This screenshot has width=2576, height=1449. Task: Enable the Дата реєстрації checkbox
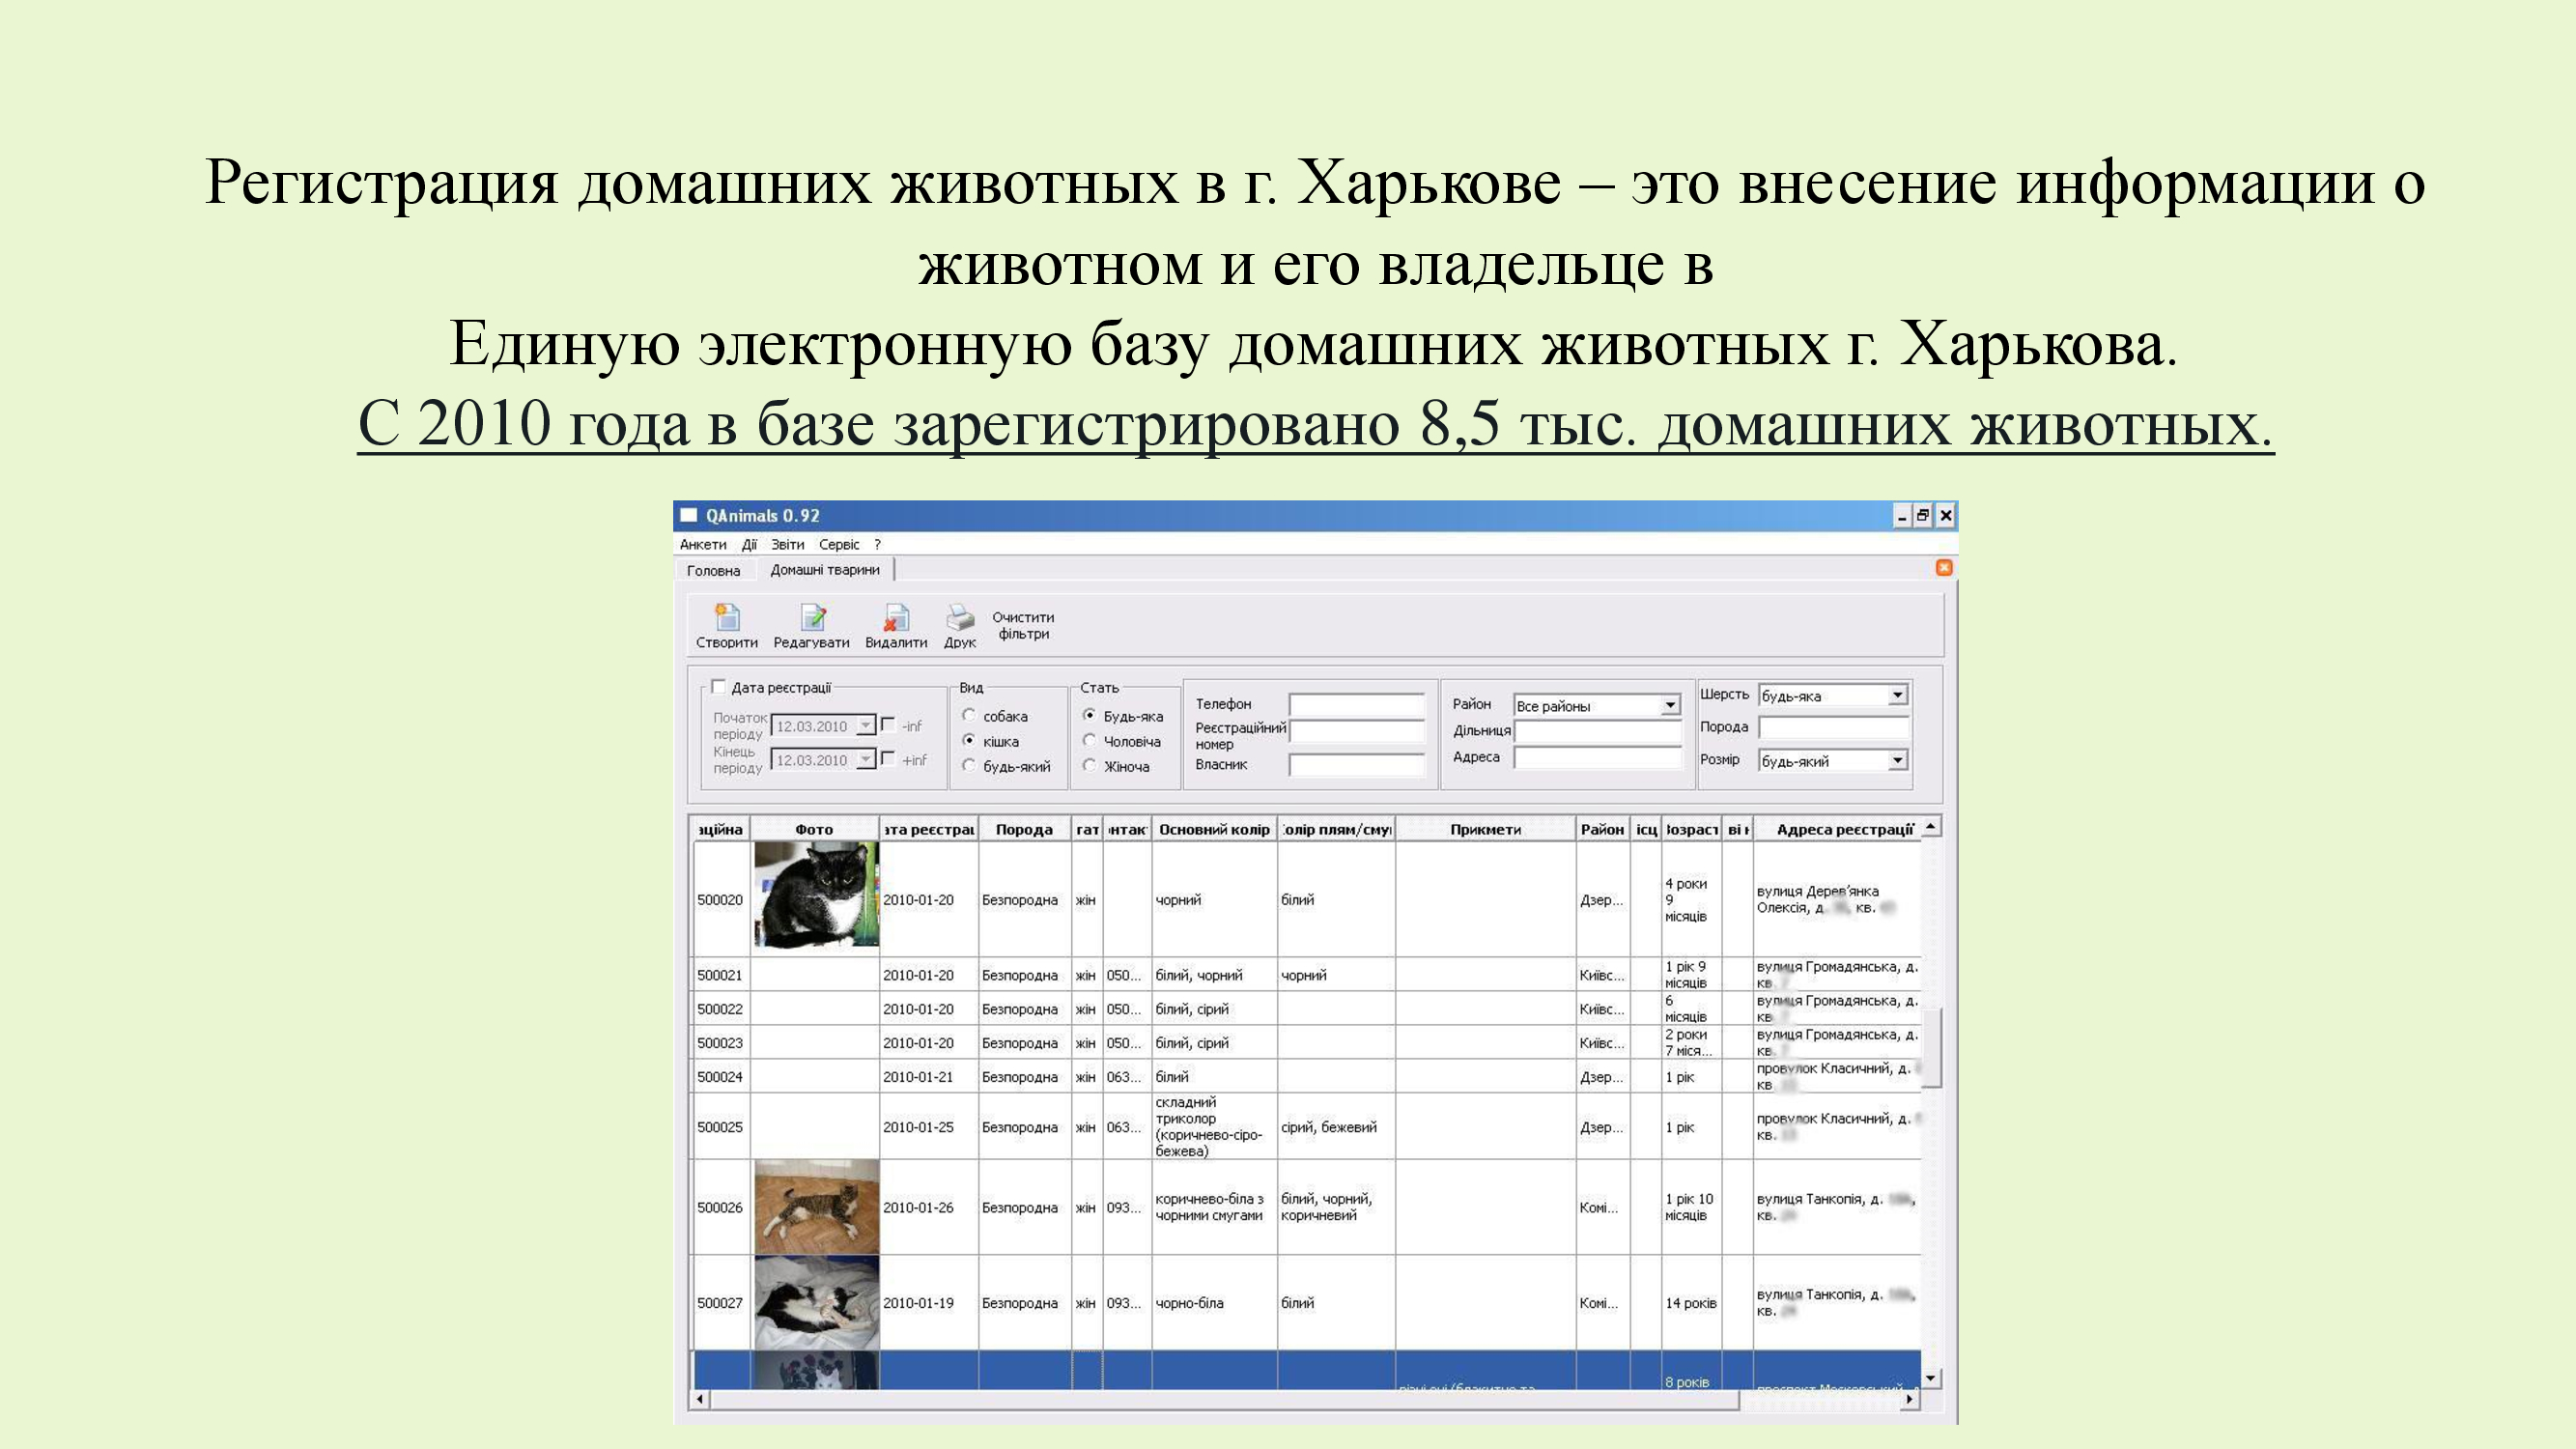[x=718, y=687]
